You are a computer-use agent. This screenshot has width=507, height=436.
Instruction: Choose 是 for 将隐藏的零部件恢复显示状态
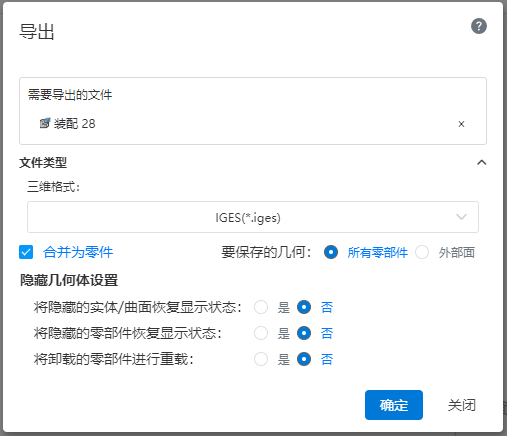click(x=261, y=333)
